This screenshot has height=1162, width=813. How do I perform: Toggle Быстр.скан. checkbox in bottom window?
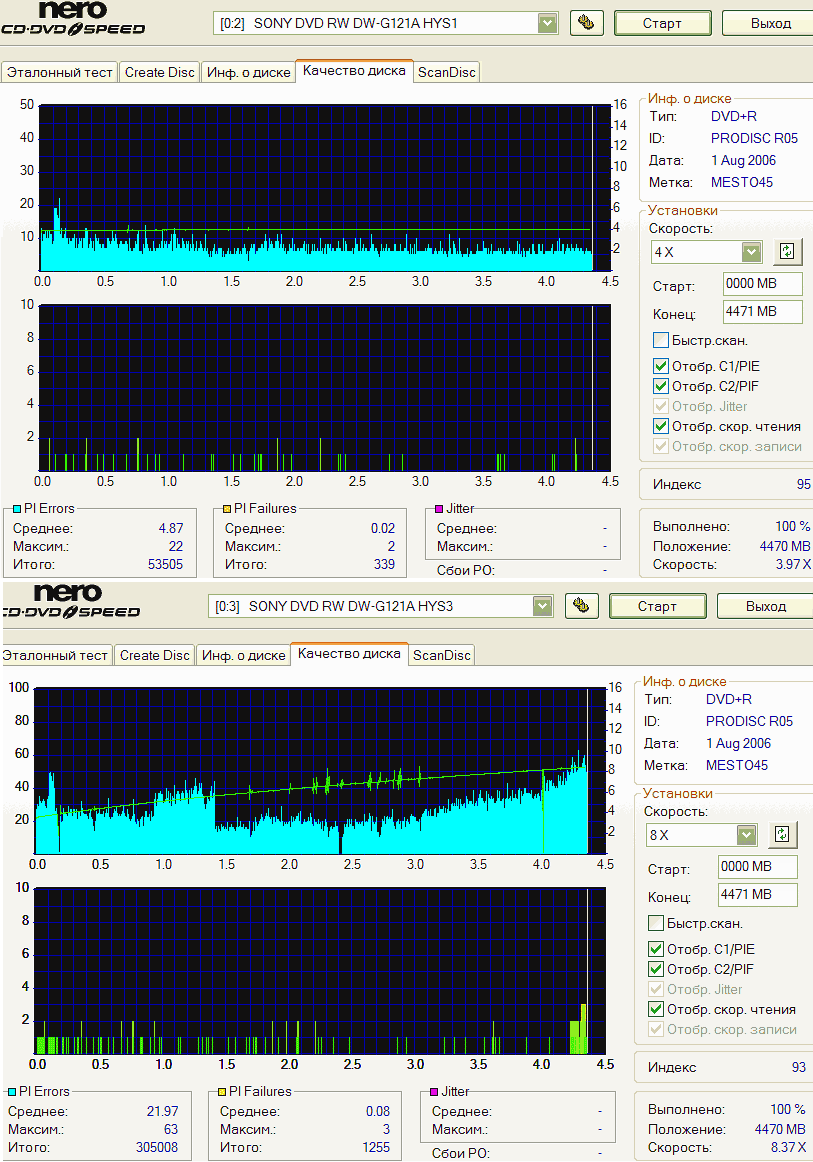tap(655, 923)
